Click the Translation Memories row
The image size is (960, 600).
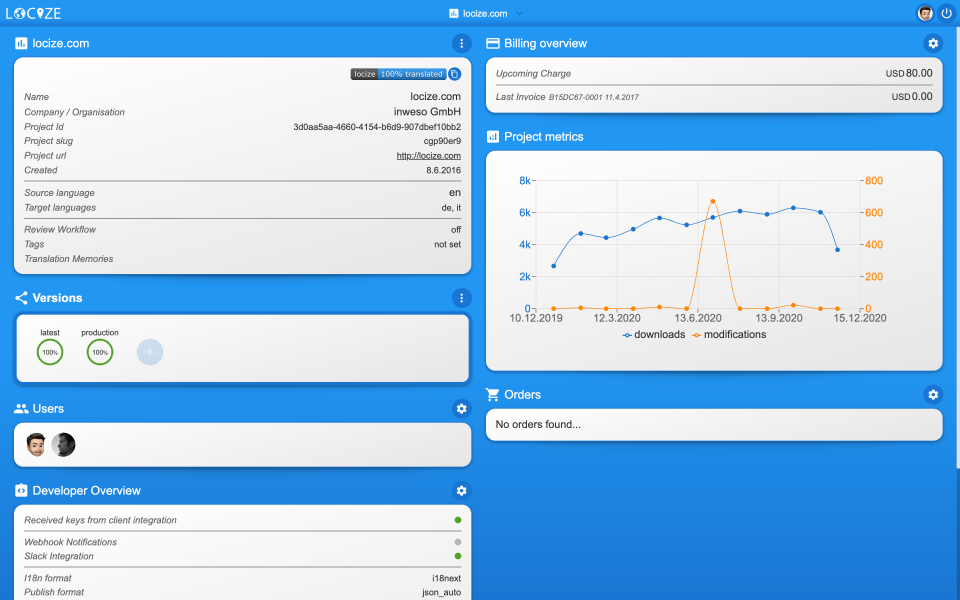(x=242, y=259)
